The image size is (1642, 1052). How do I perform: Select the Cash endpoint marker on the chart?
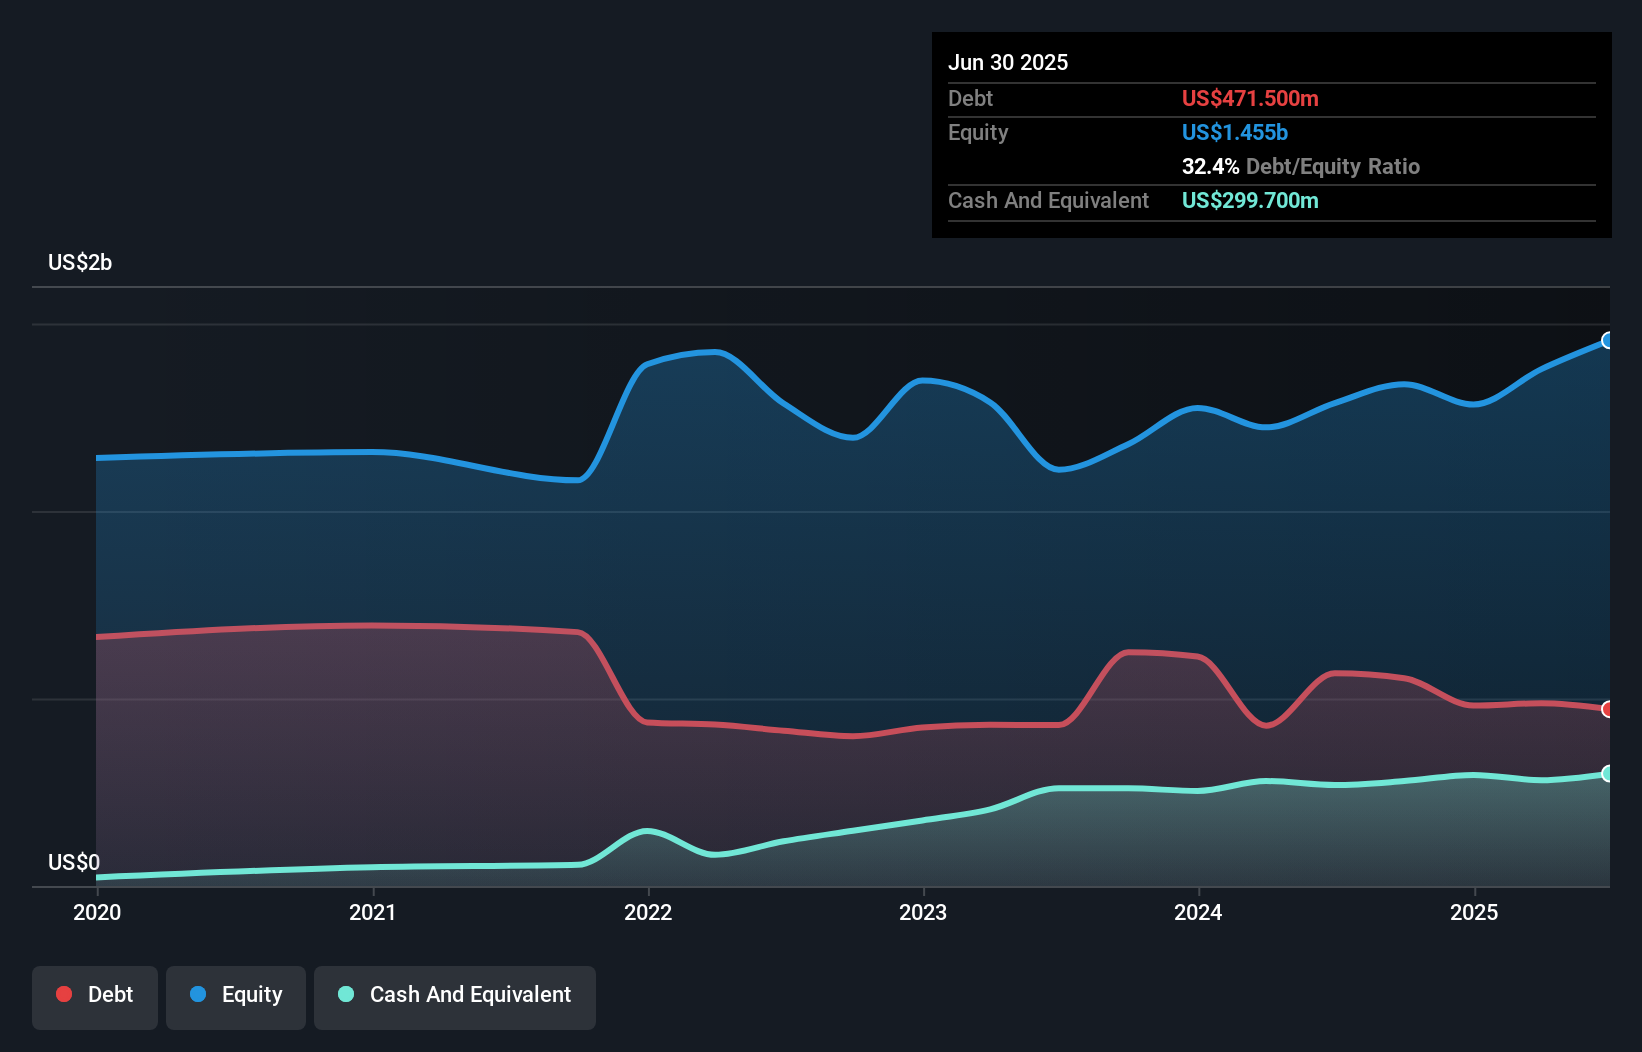[1607, 773]
